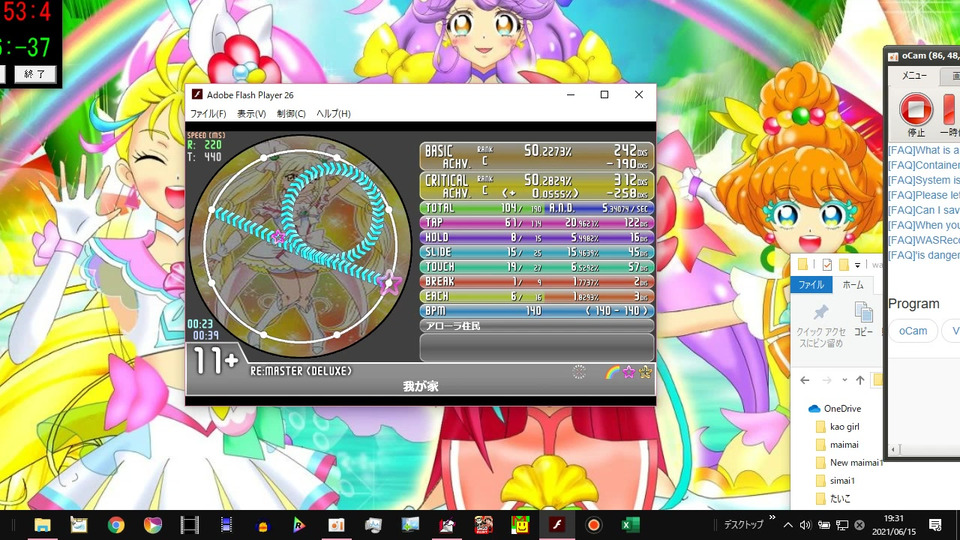960x540 pixels.
Task: Expand Explorer's recent locations chevron
Action: 844,380
